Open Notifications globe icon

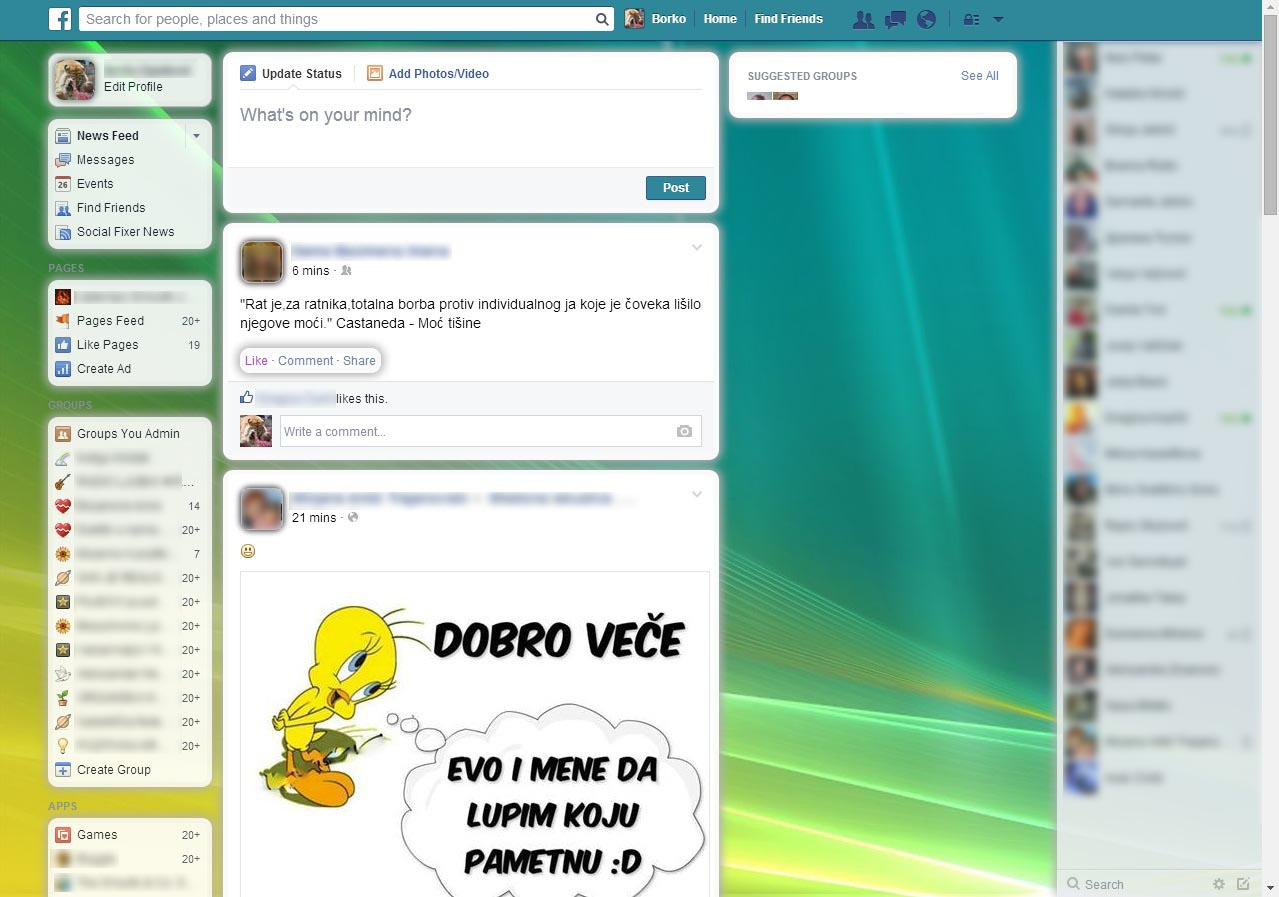pos(926,19)
